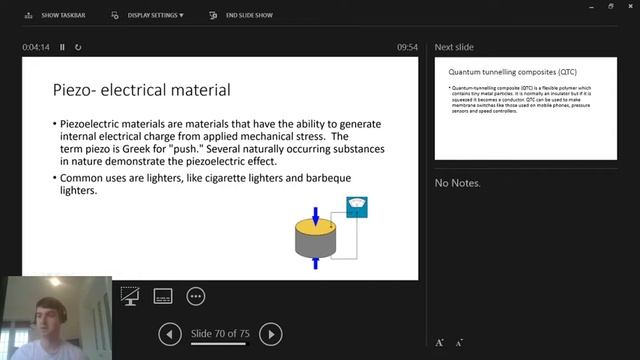The width and height of the screenshot is (640, 360).
Task: Click the webcam video overlay
Action: pyautogui.click(x=56, y=318)
